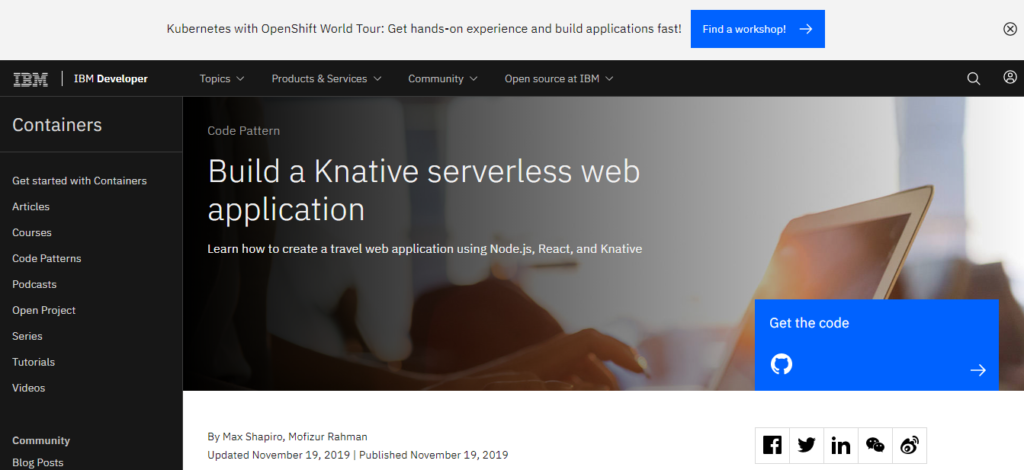The width and height of the screenshot is (1024, 470).
Task: Open Articles in the sidebar
Action: (x=31, y=206)
